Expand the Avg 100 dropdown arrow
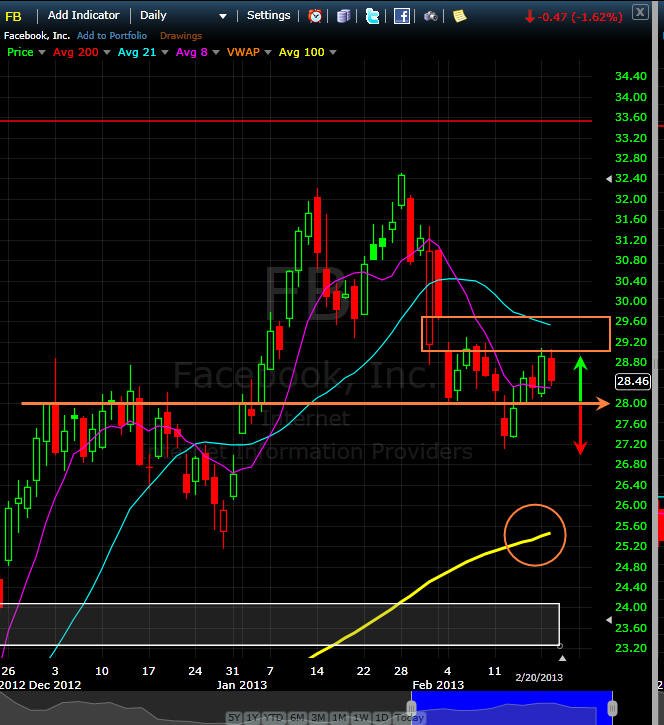664x725 pixels. point(332,53)
